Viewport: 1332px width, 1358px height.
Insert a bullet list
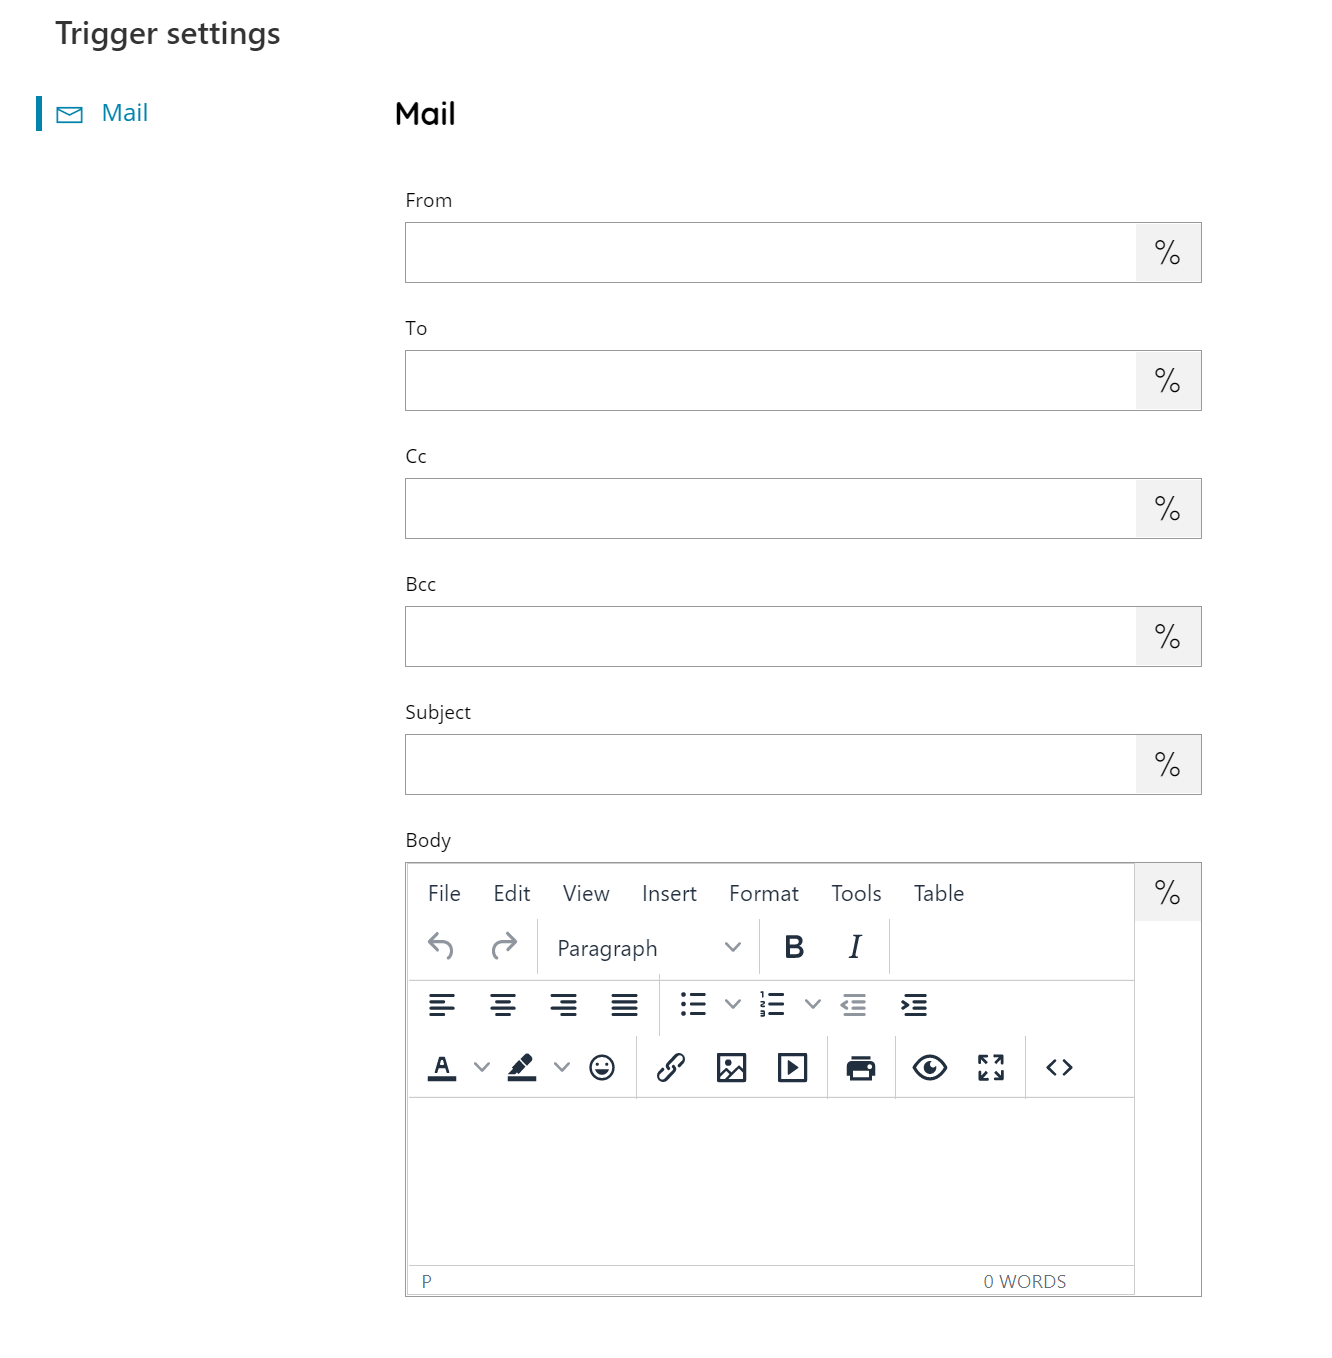pos(693,1004)
